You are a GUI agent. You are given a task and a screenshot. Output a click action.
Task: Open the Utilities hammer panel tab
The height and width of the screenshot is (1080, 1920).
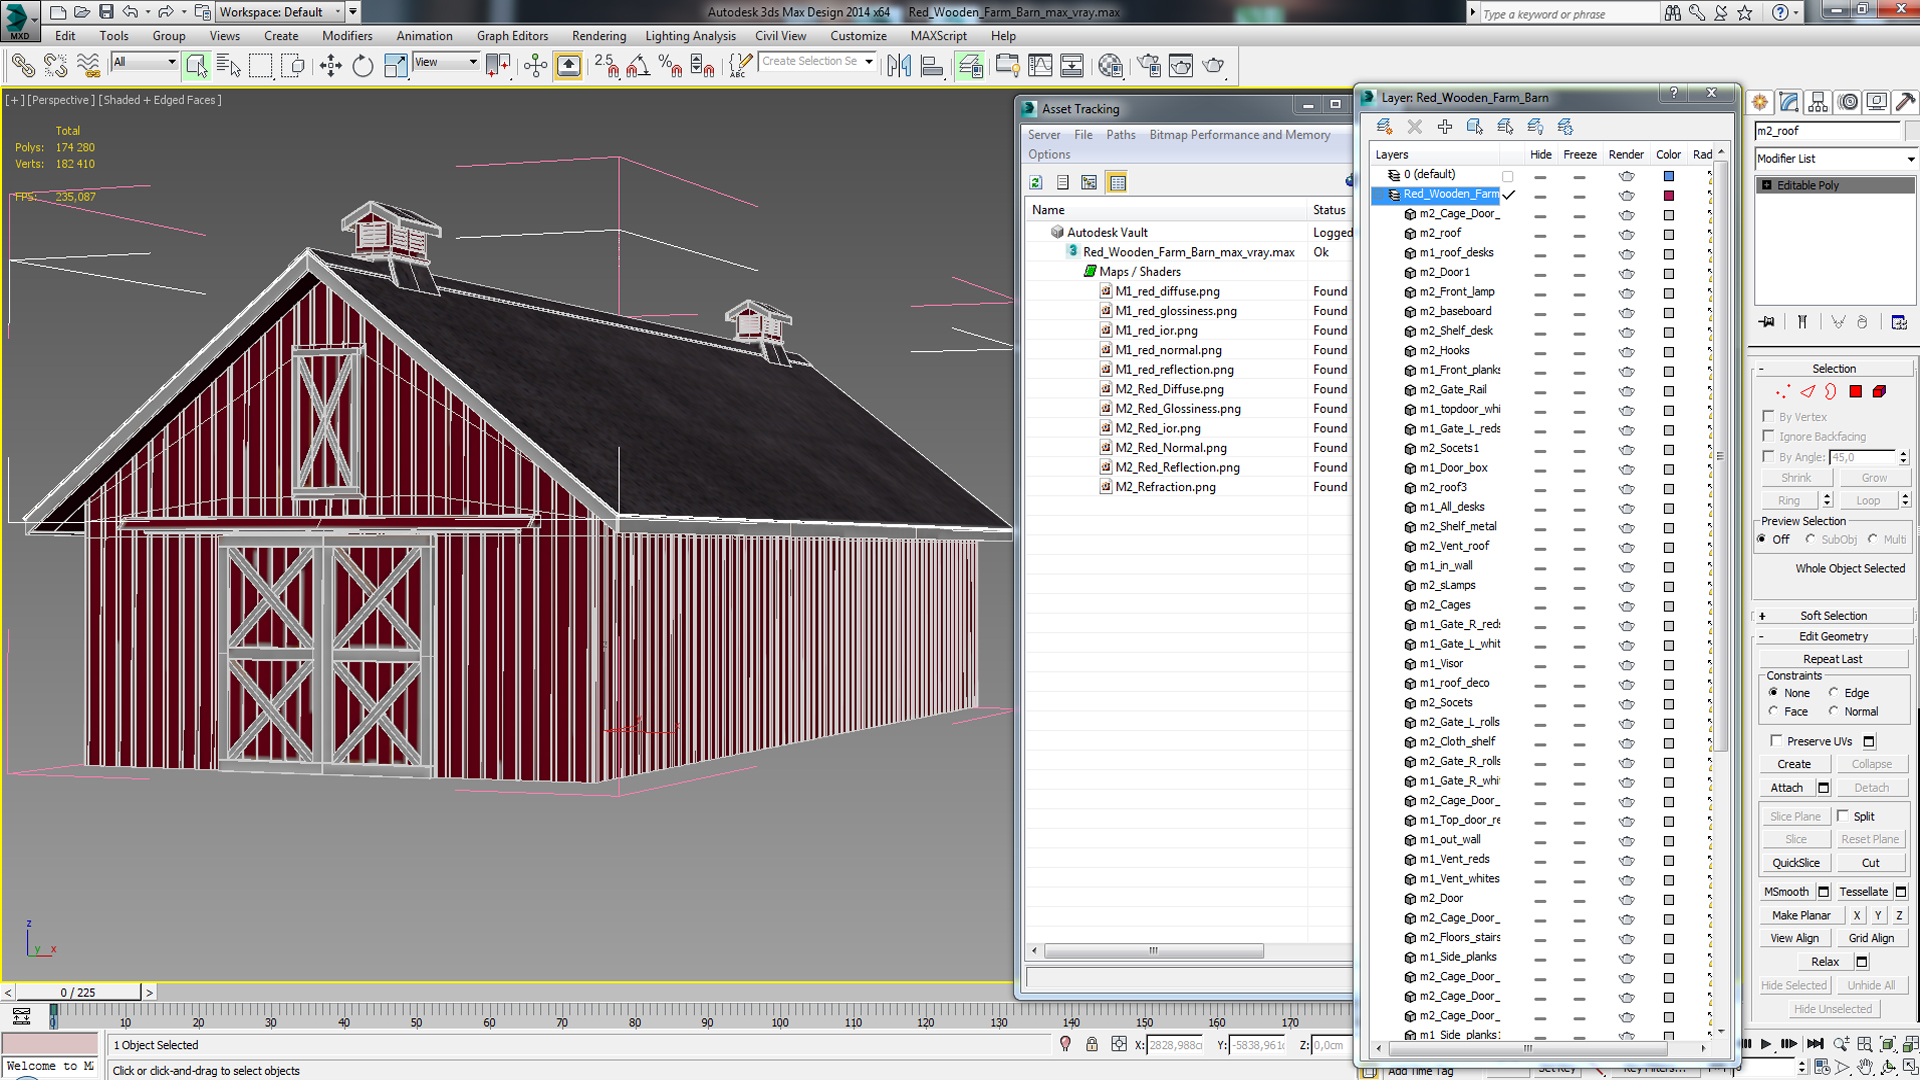click(x=1905, y=102)
